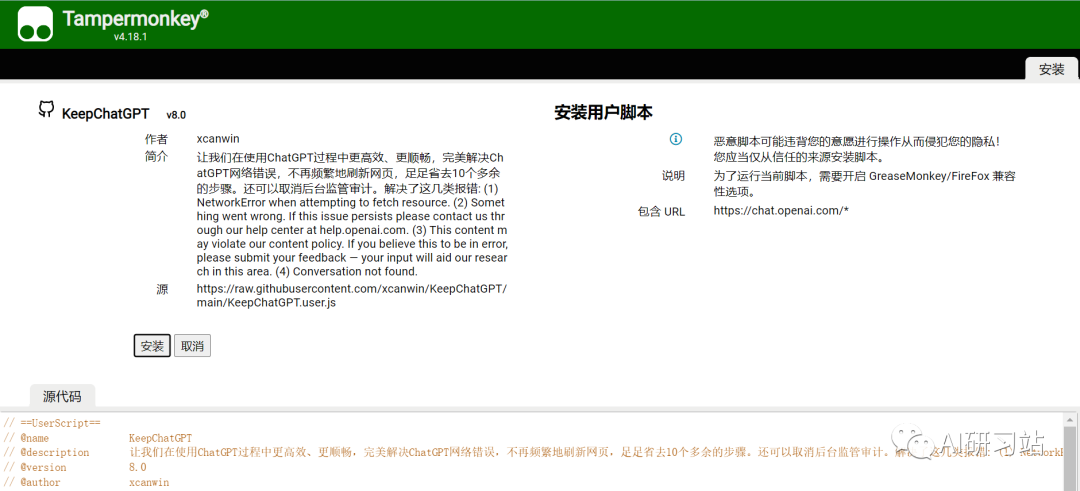
Task: Click the 包含 URL label
Action: point(661,211)
